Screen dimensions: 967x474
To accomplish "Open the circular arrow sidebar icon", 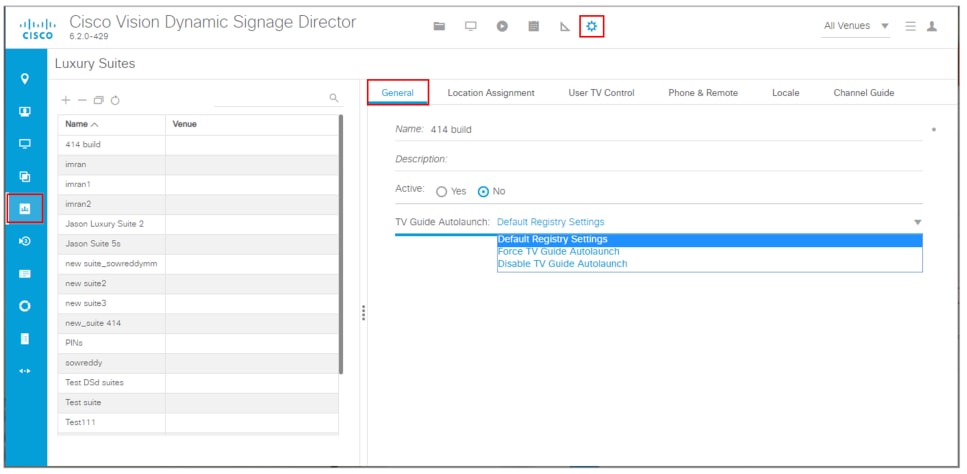I will pyautogui.click(x=25, y=241).
